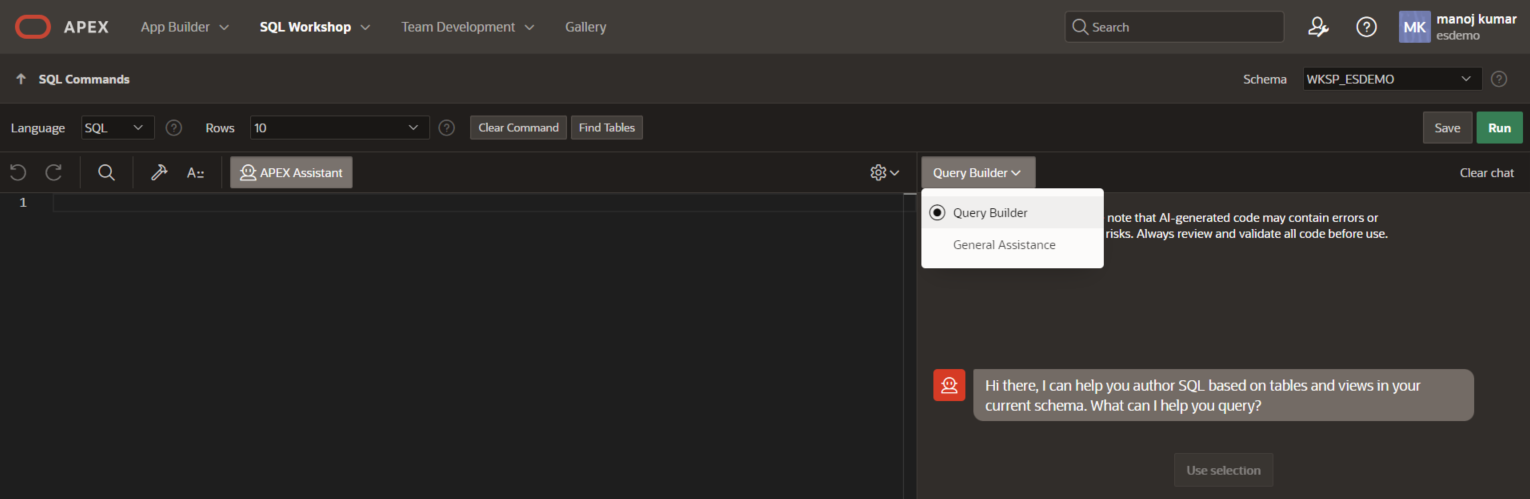
Task: Click the Clear chat link
Action: [1486, 173]
